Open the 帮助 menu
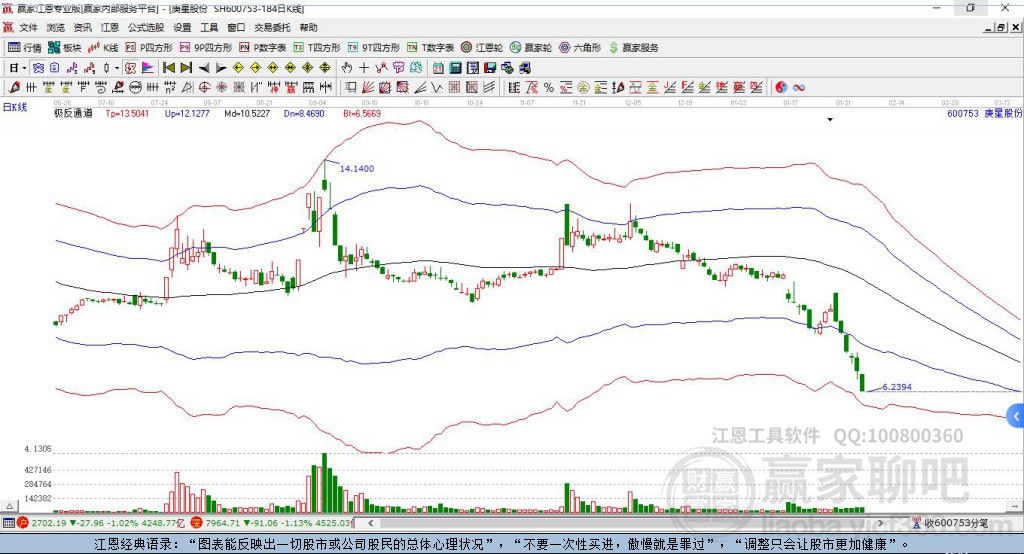The image size is (1024, 554). click(x=308, y=27)
